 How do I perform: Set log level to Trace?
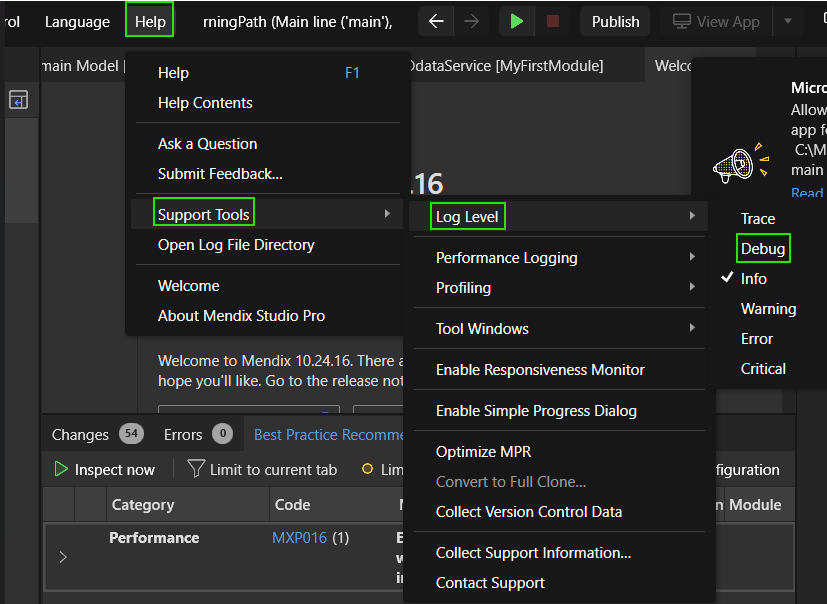tap(758, 218)
